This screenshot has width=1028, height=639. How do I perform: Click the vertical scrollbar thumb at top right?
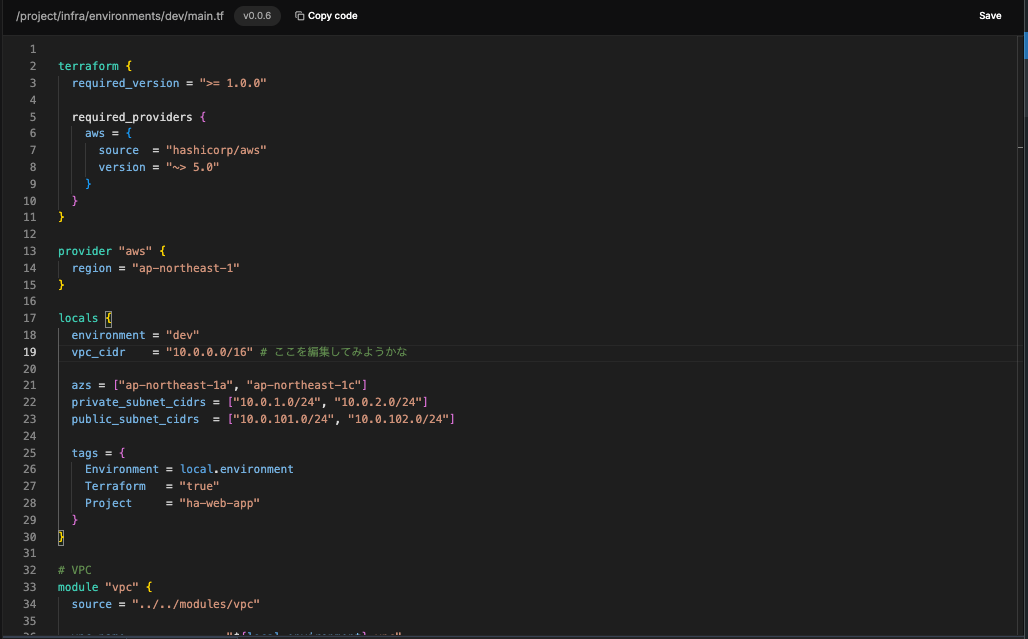(1025, 47)
